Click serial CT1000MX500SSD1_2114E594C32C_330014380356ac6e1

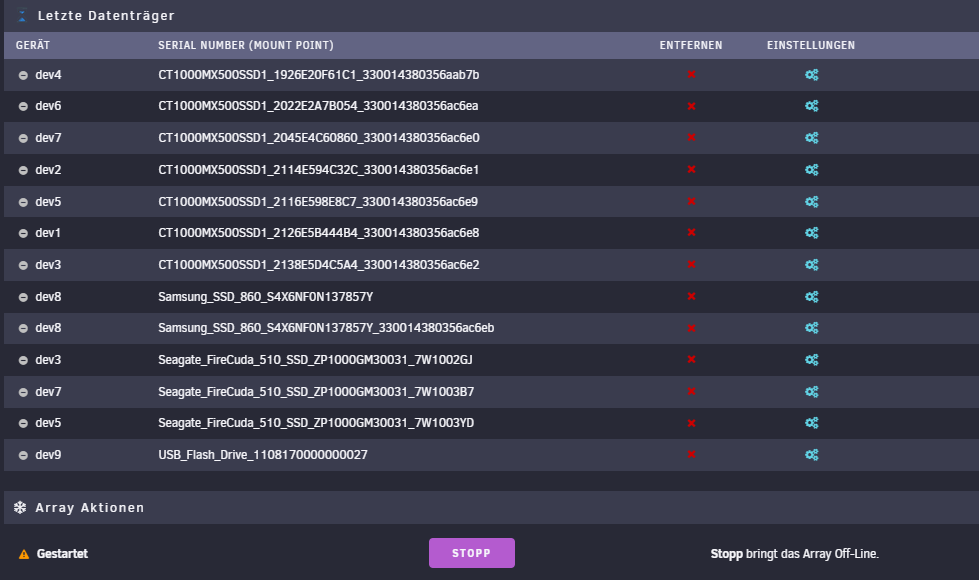[318, 170]
